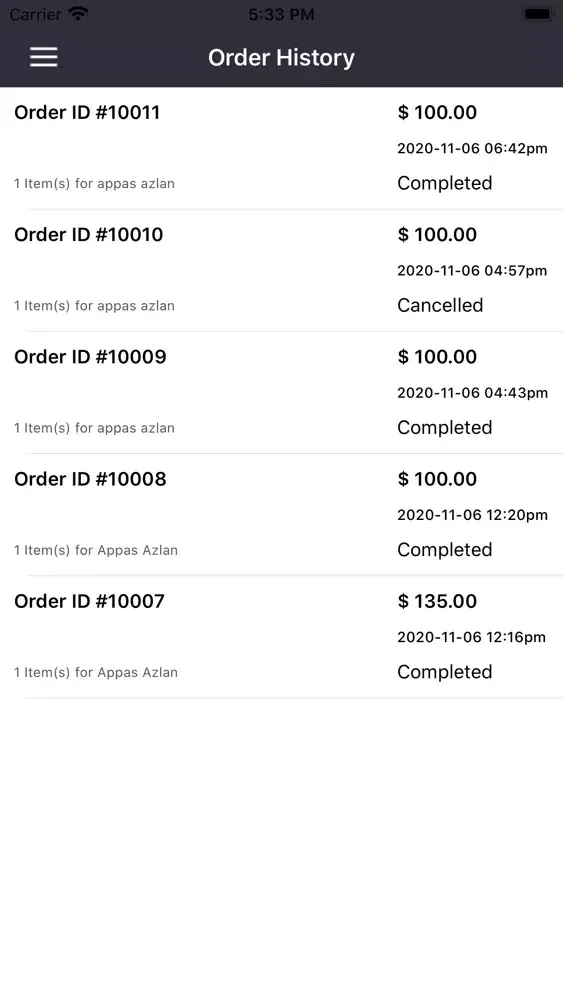Tap Completed status of order #10009
This screenshot has width=563, height=1000.
444,427
